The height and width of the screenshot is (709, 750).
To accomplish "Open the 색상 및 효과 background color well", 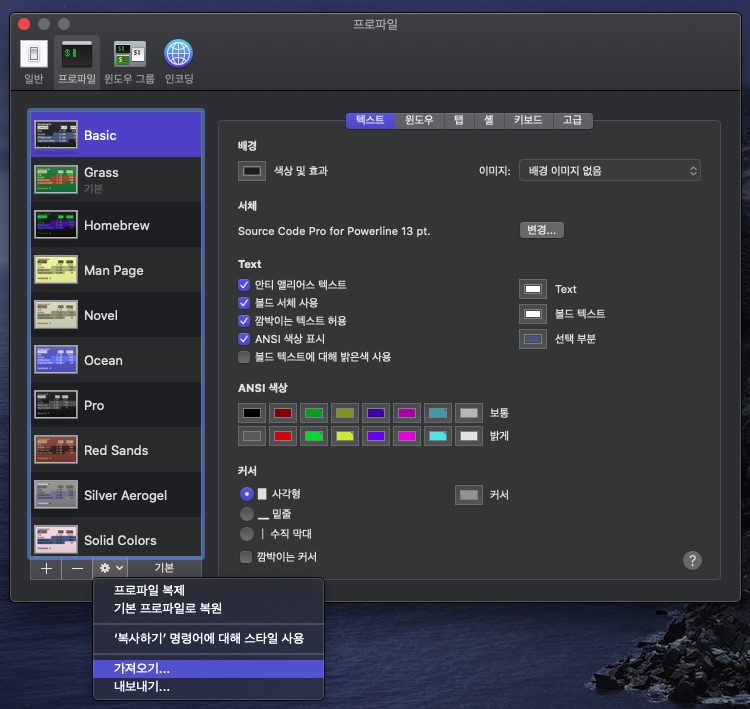I will click(252, 171).
